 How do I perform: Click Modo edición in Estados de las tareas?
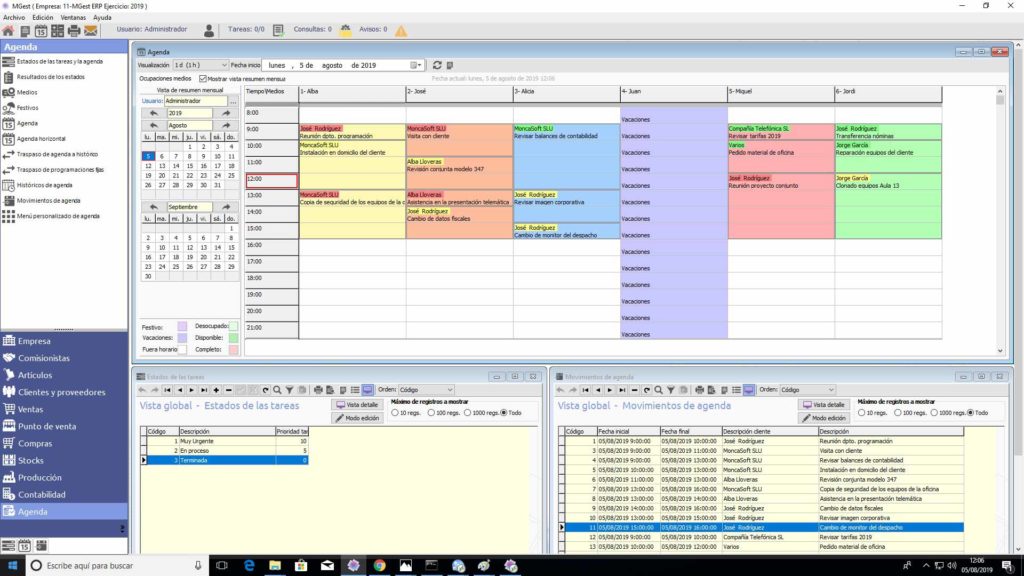point(357,418)
